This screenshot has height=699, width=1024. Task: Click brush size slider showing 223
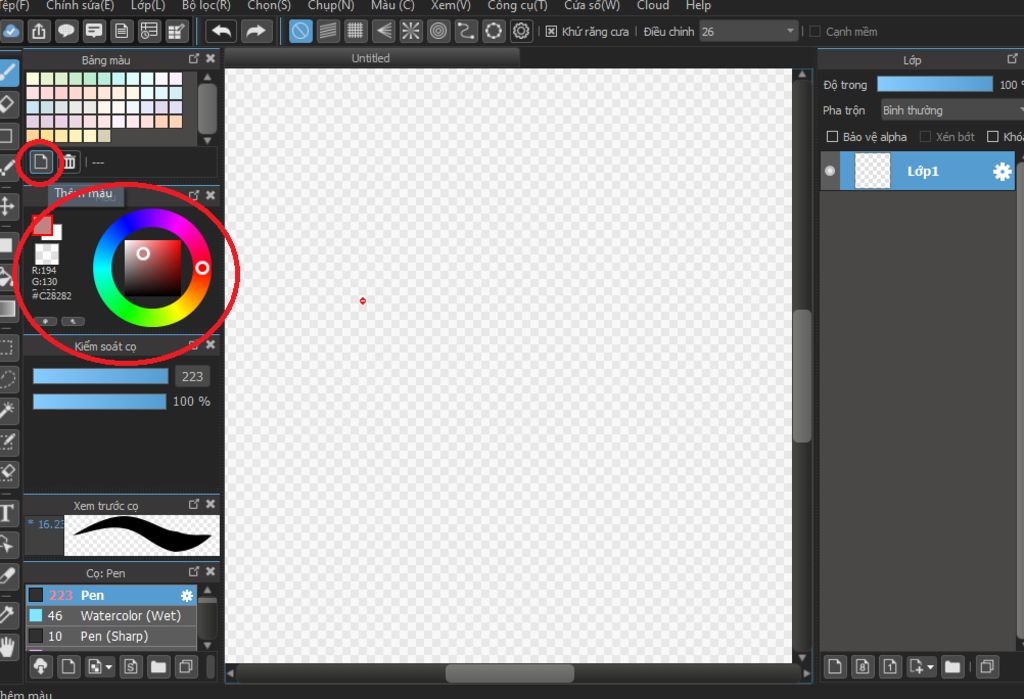101,376
